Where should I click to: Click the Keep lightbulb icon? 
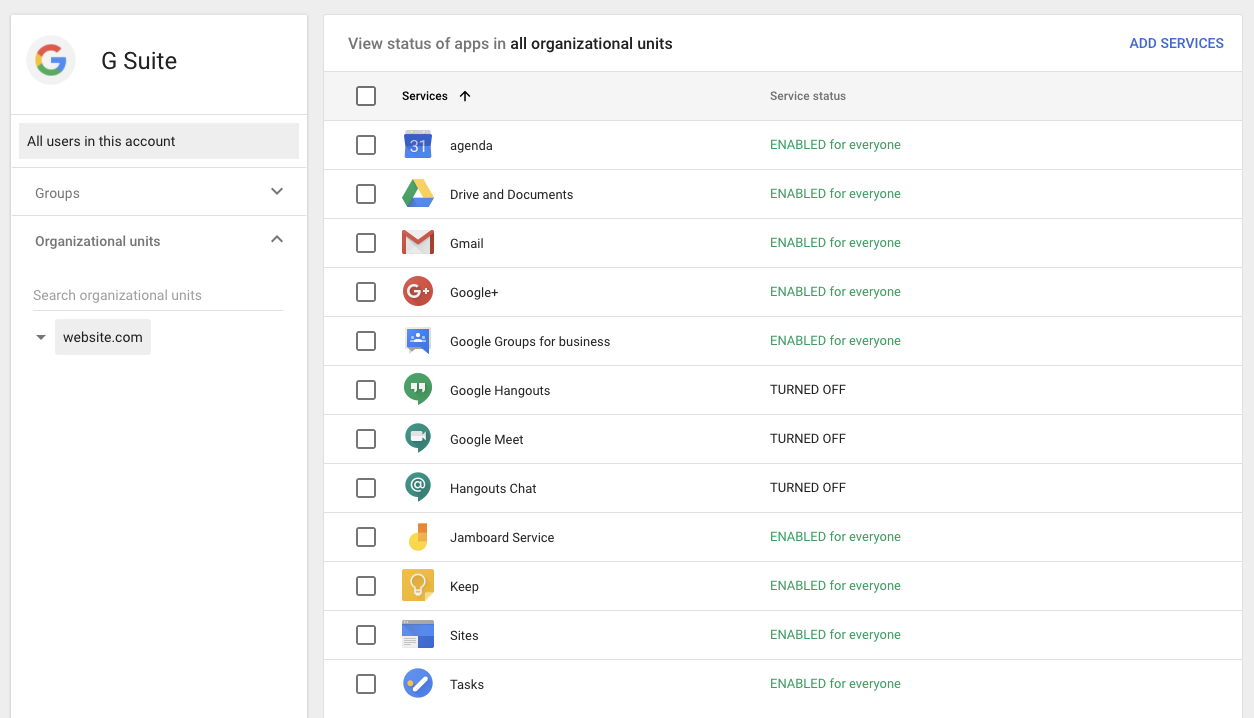click(x=418, y=586)
